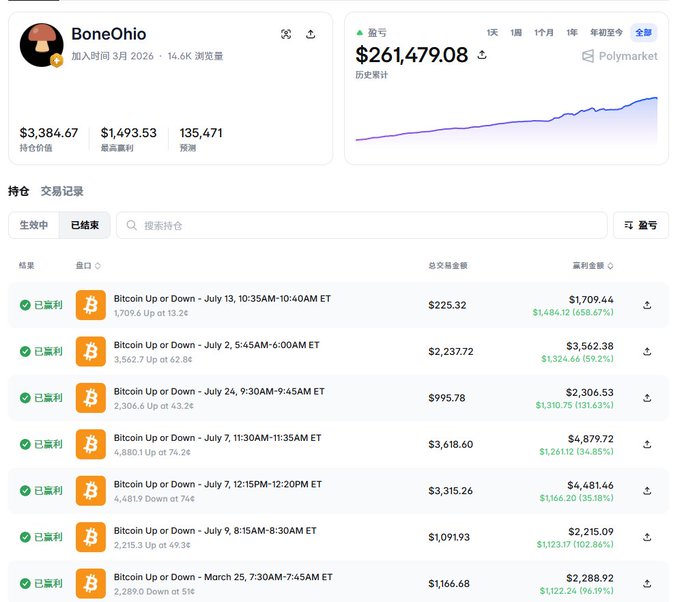Click the $3,384.67 持仓价值 value
Viewport: 680px width, 602px height.
[49, 133]
